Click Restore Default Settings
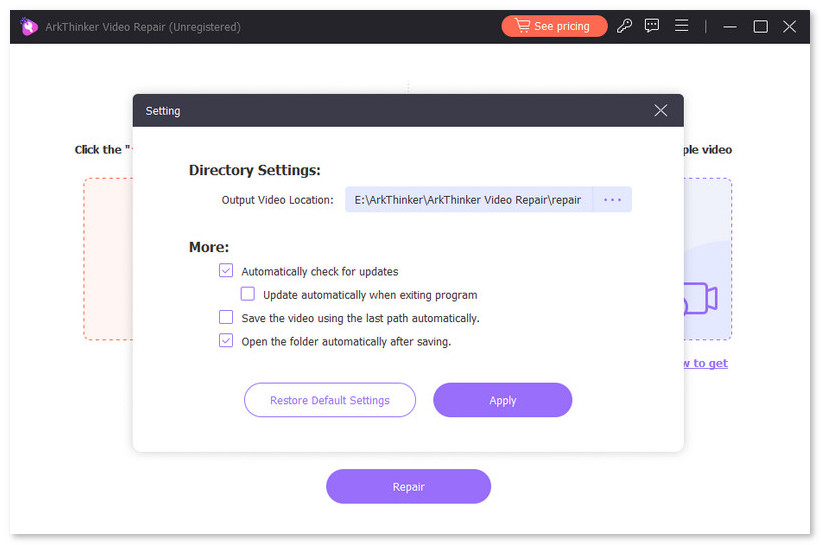Image resolution: width=821 pixels, height=545 pixels. pos(330,400)
